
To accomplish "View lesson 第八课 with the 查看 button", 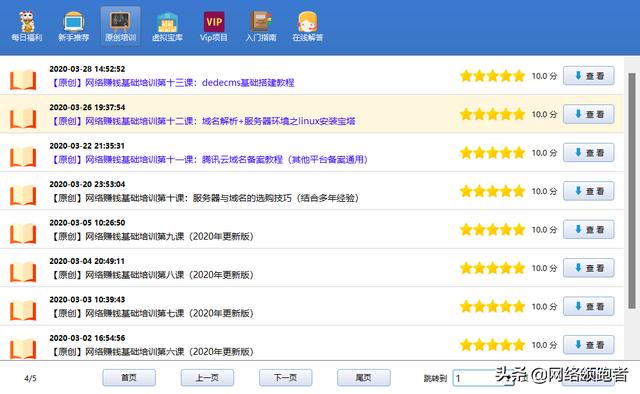I will tap(589, 268).
